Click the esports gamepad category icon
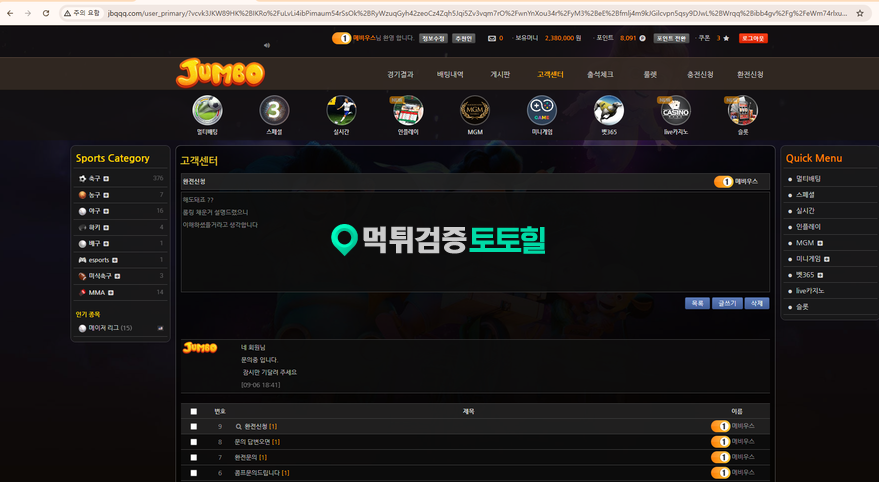This screenshot has width=879, height=482. point(82,260)
